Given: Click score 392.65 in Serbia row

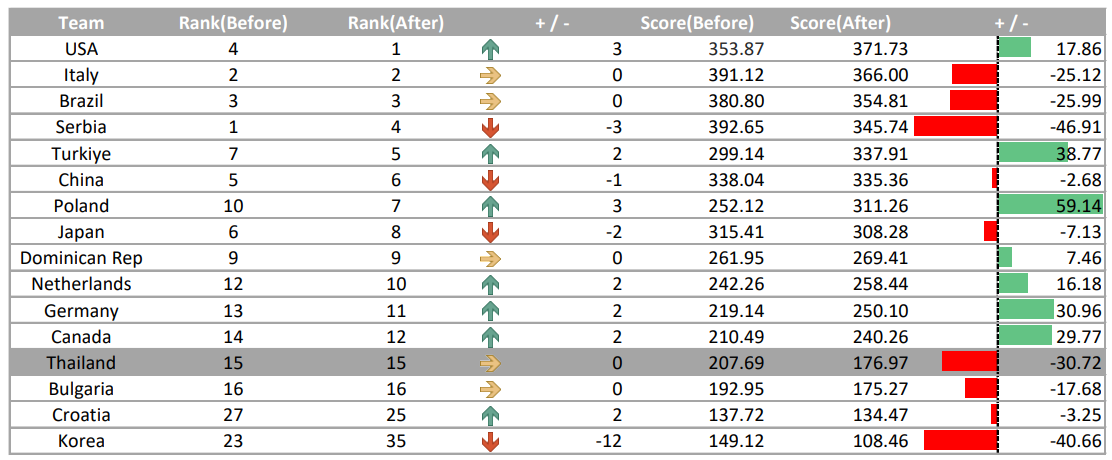Looking at the screenshot, I should tap(736, 128).
